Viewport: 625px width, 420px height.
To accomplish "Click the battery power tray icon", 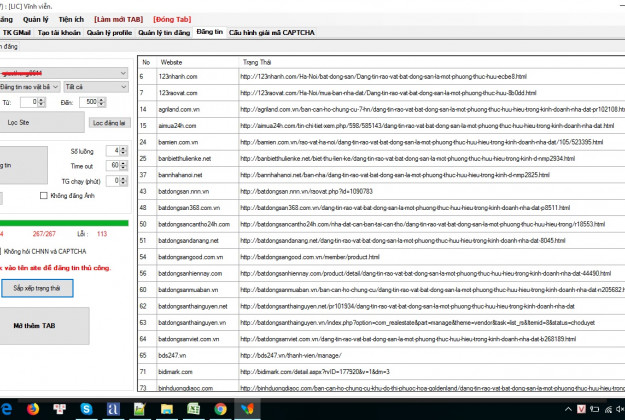I will coord(595,409).
